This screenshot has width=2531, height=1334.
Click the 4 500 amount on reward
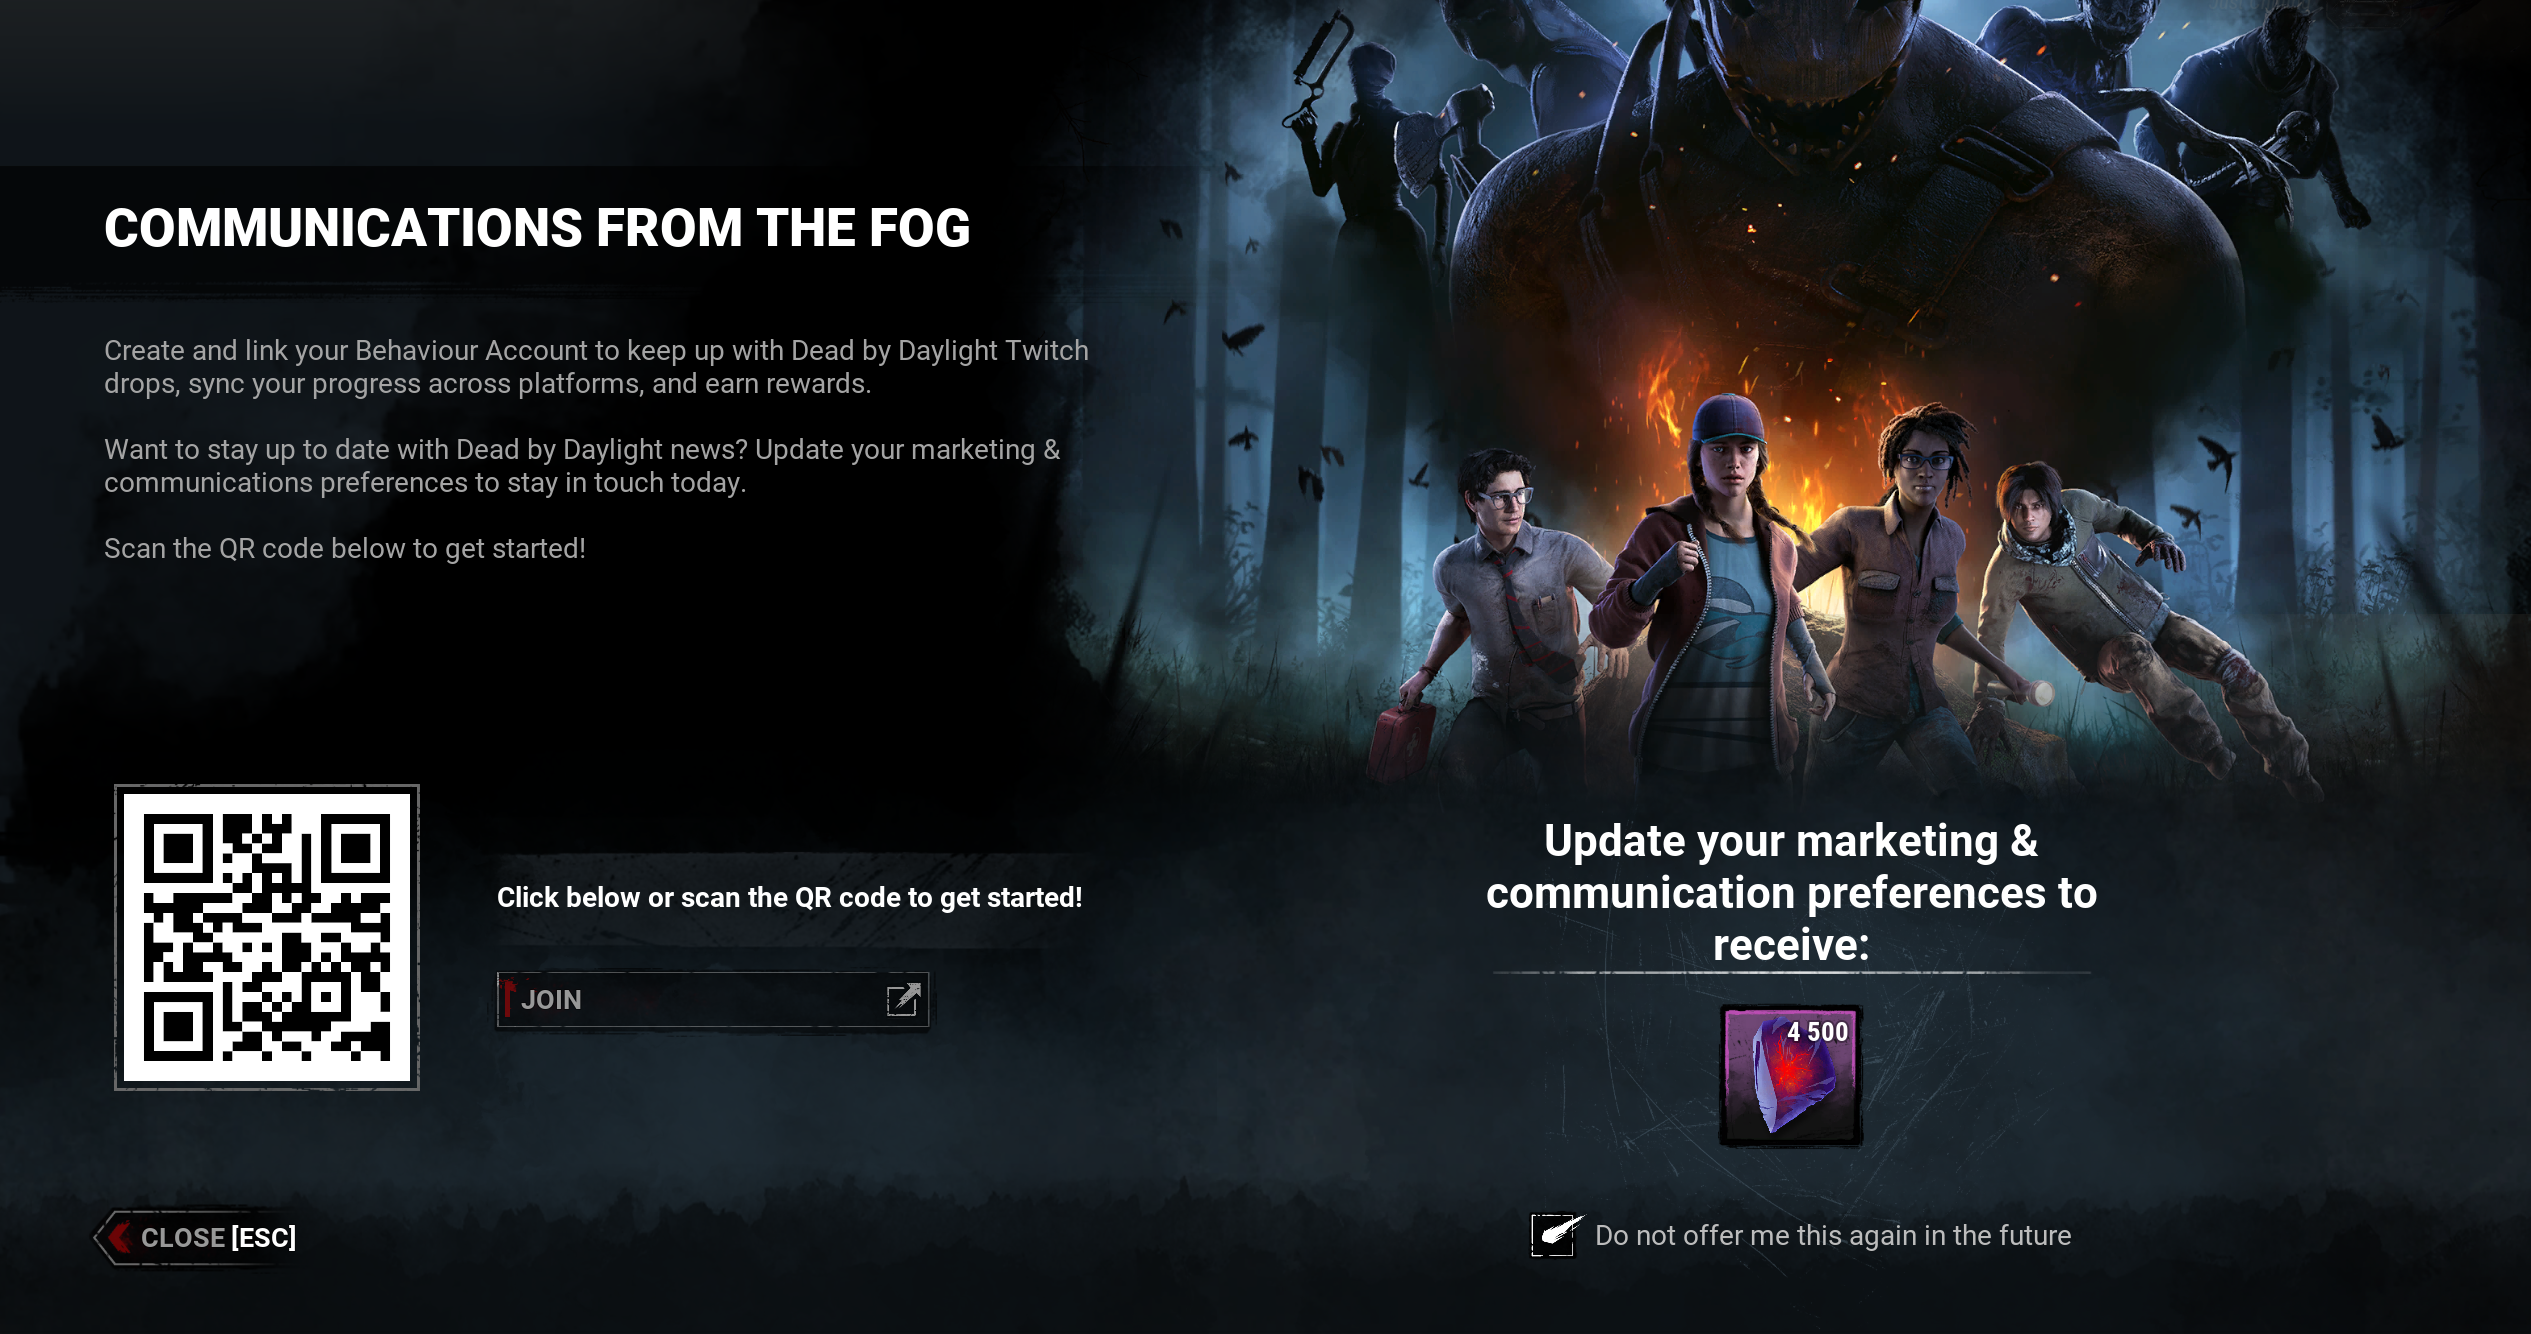click(x=1817, y=1032)
